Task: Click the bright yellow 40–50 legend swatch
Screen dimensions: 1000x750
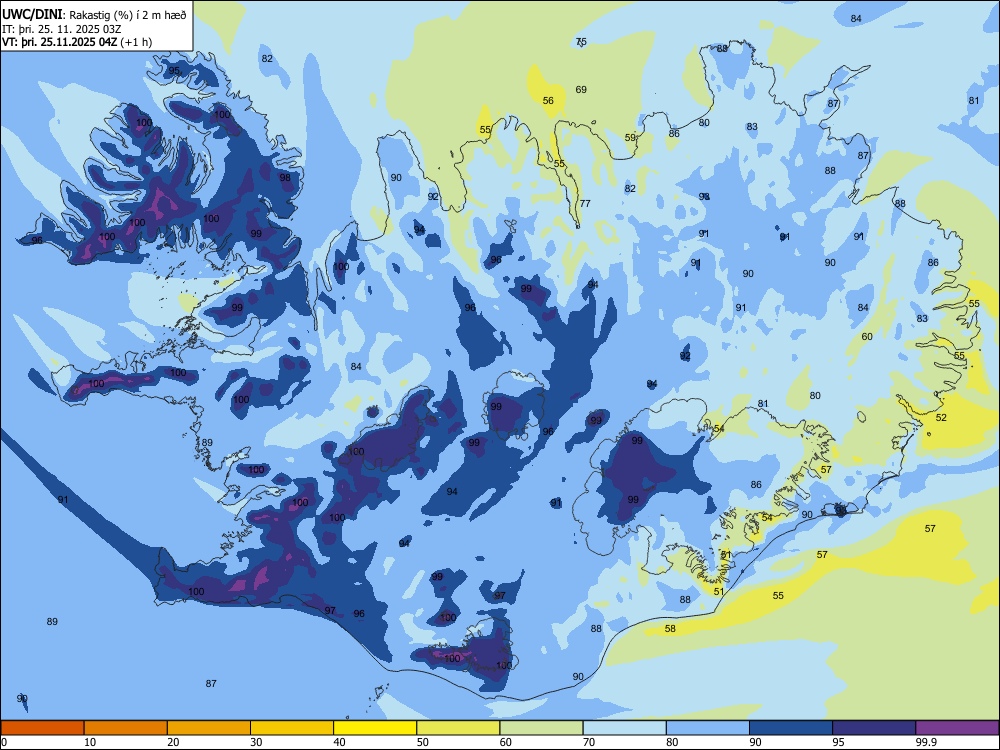Action: (375, 728)
